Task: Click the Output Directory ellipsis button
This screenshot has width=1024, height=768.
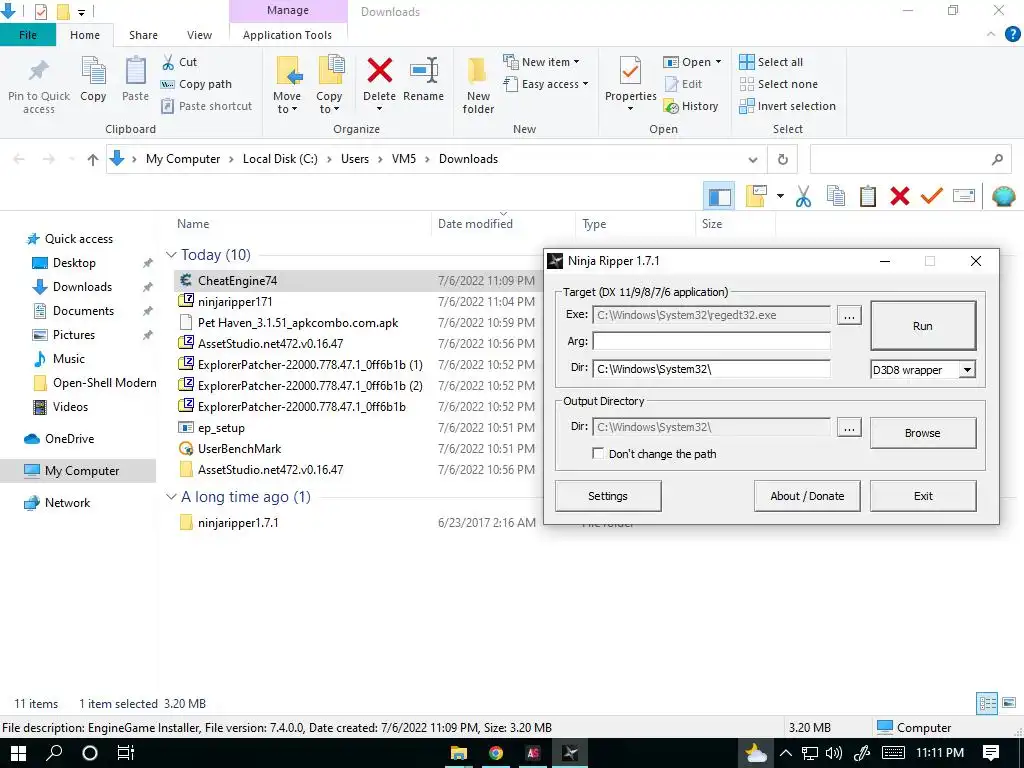Action: pyautogui.click(x=849, y=428)
